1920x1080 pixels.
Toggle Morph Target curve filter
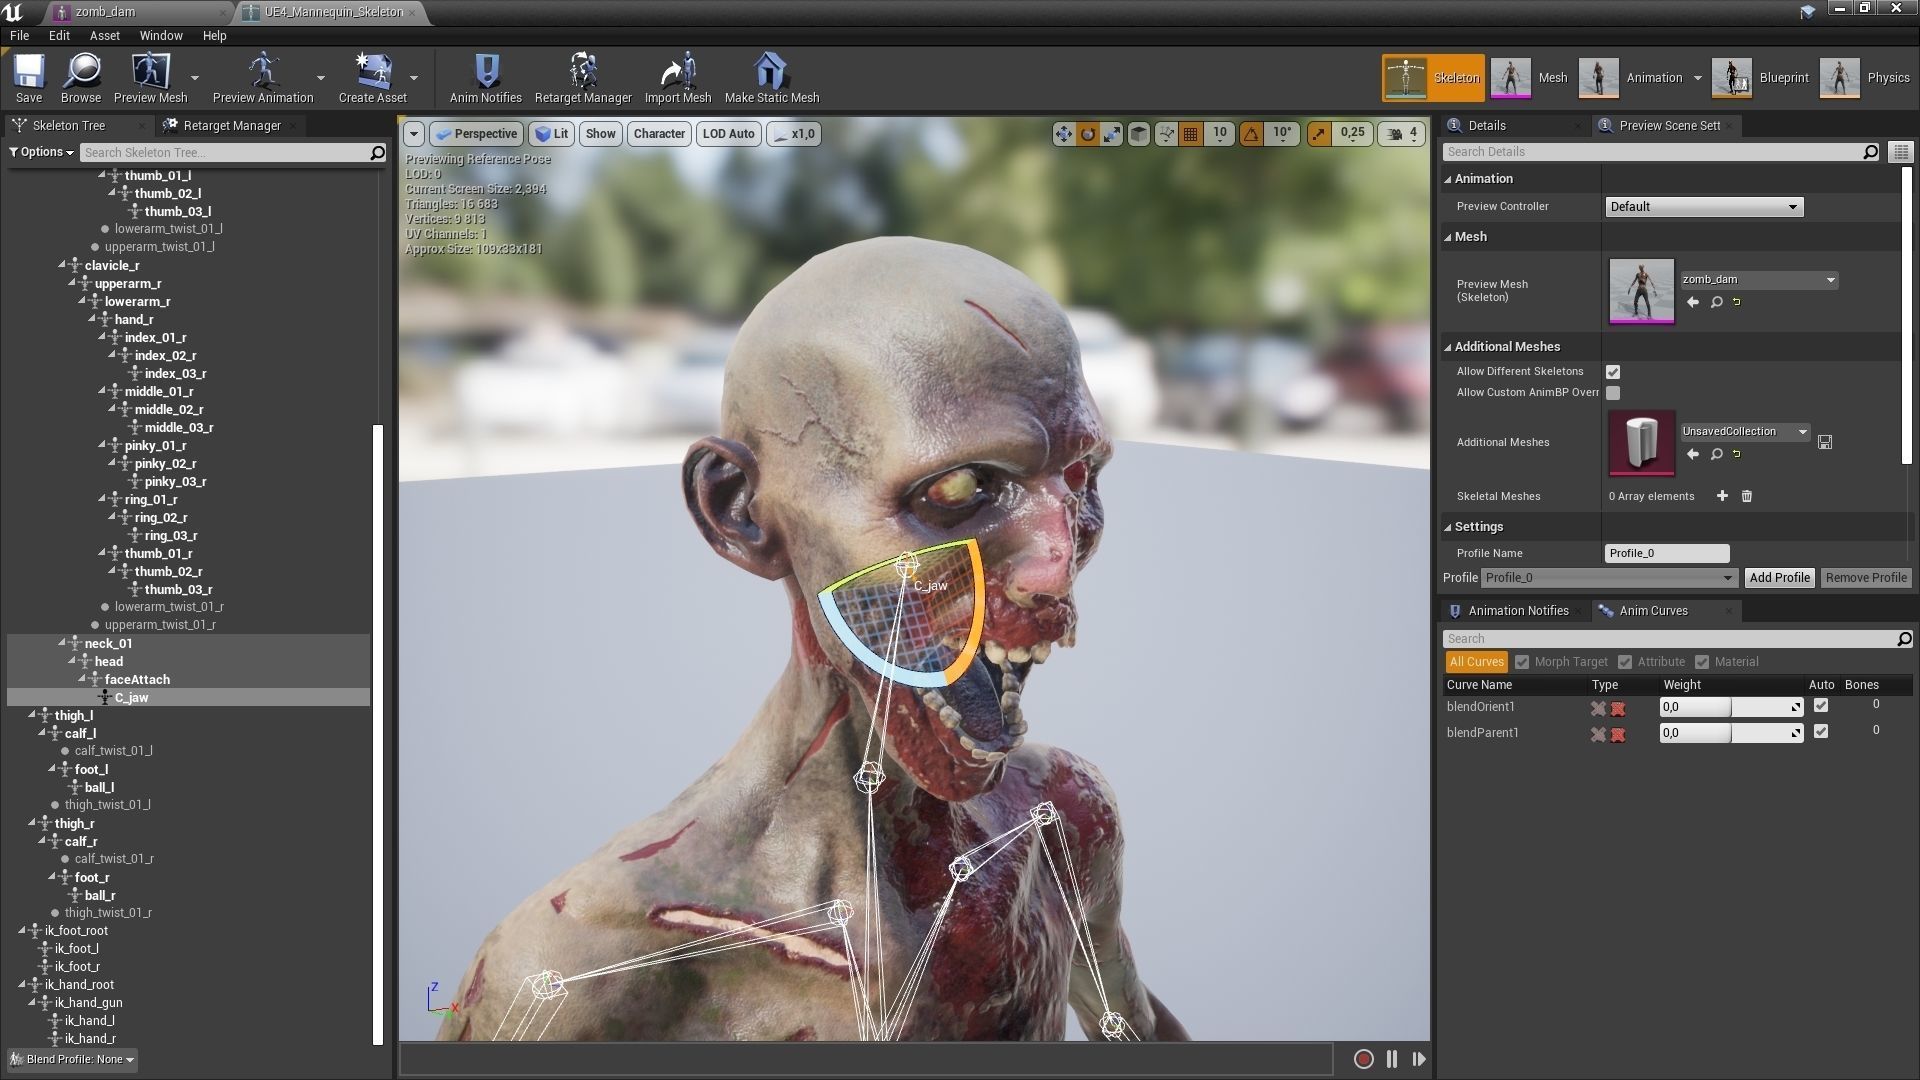click(1522, 662)
